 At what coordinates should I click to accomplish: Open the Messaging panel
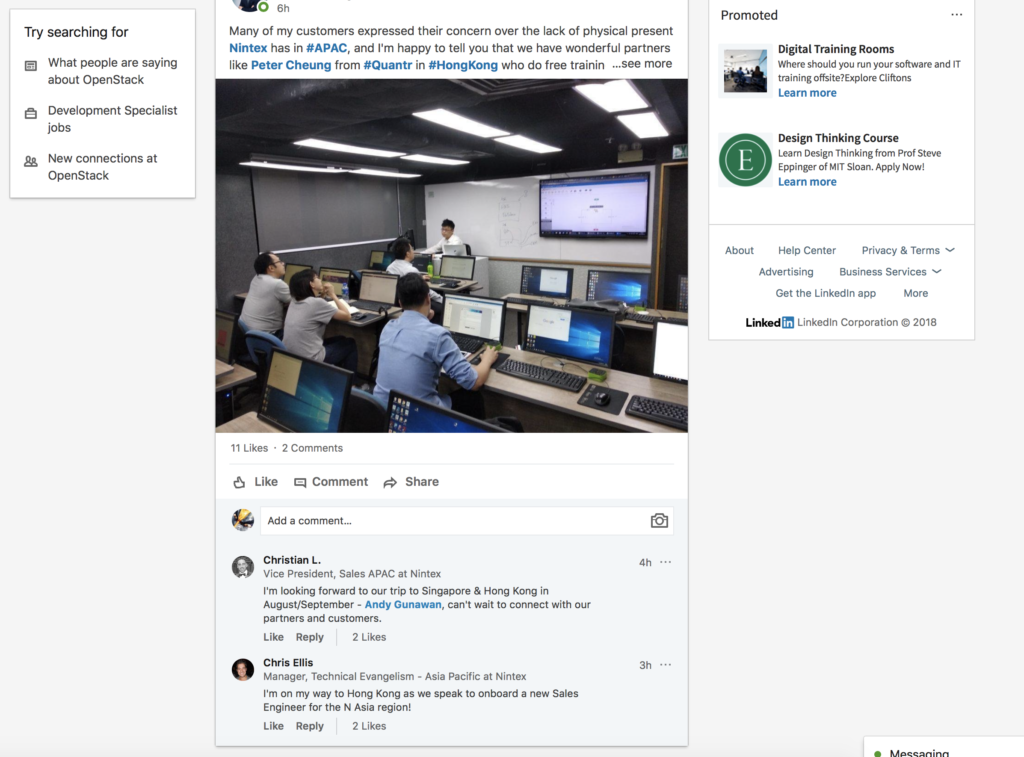[x=944, y=748]
